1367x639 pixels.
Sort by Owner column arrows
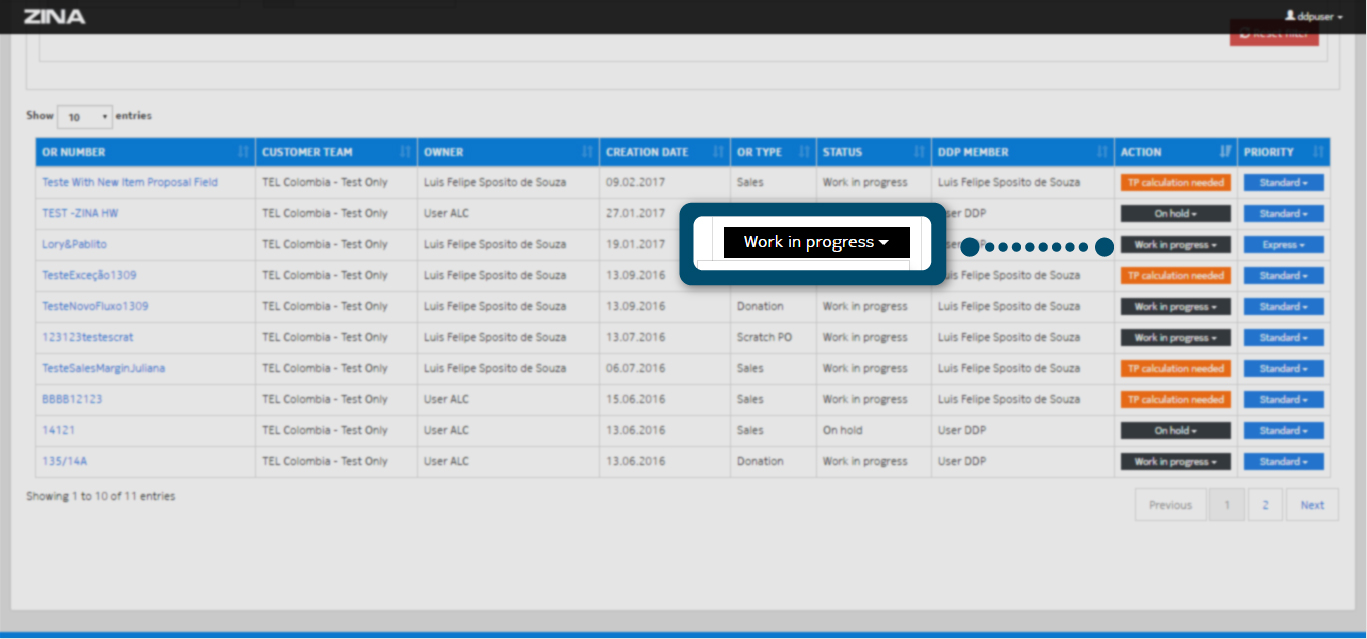tap(587, 152)
